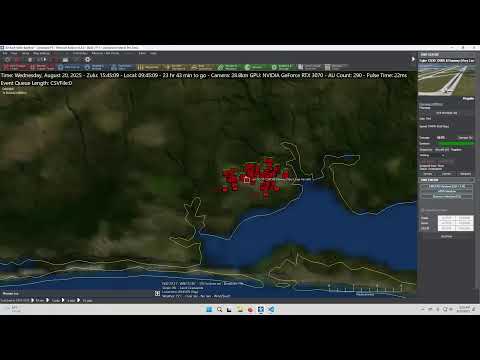The height and width of the screenshot is (360, 480).
Task: Click the bottom button in second sidebar panel
Action: [447, 197]
